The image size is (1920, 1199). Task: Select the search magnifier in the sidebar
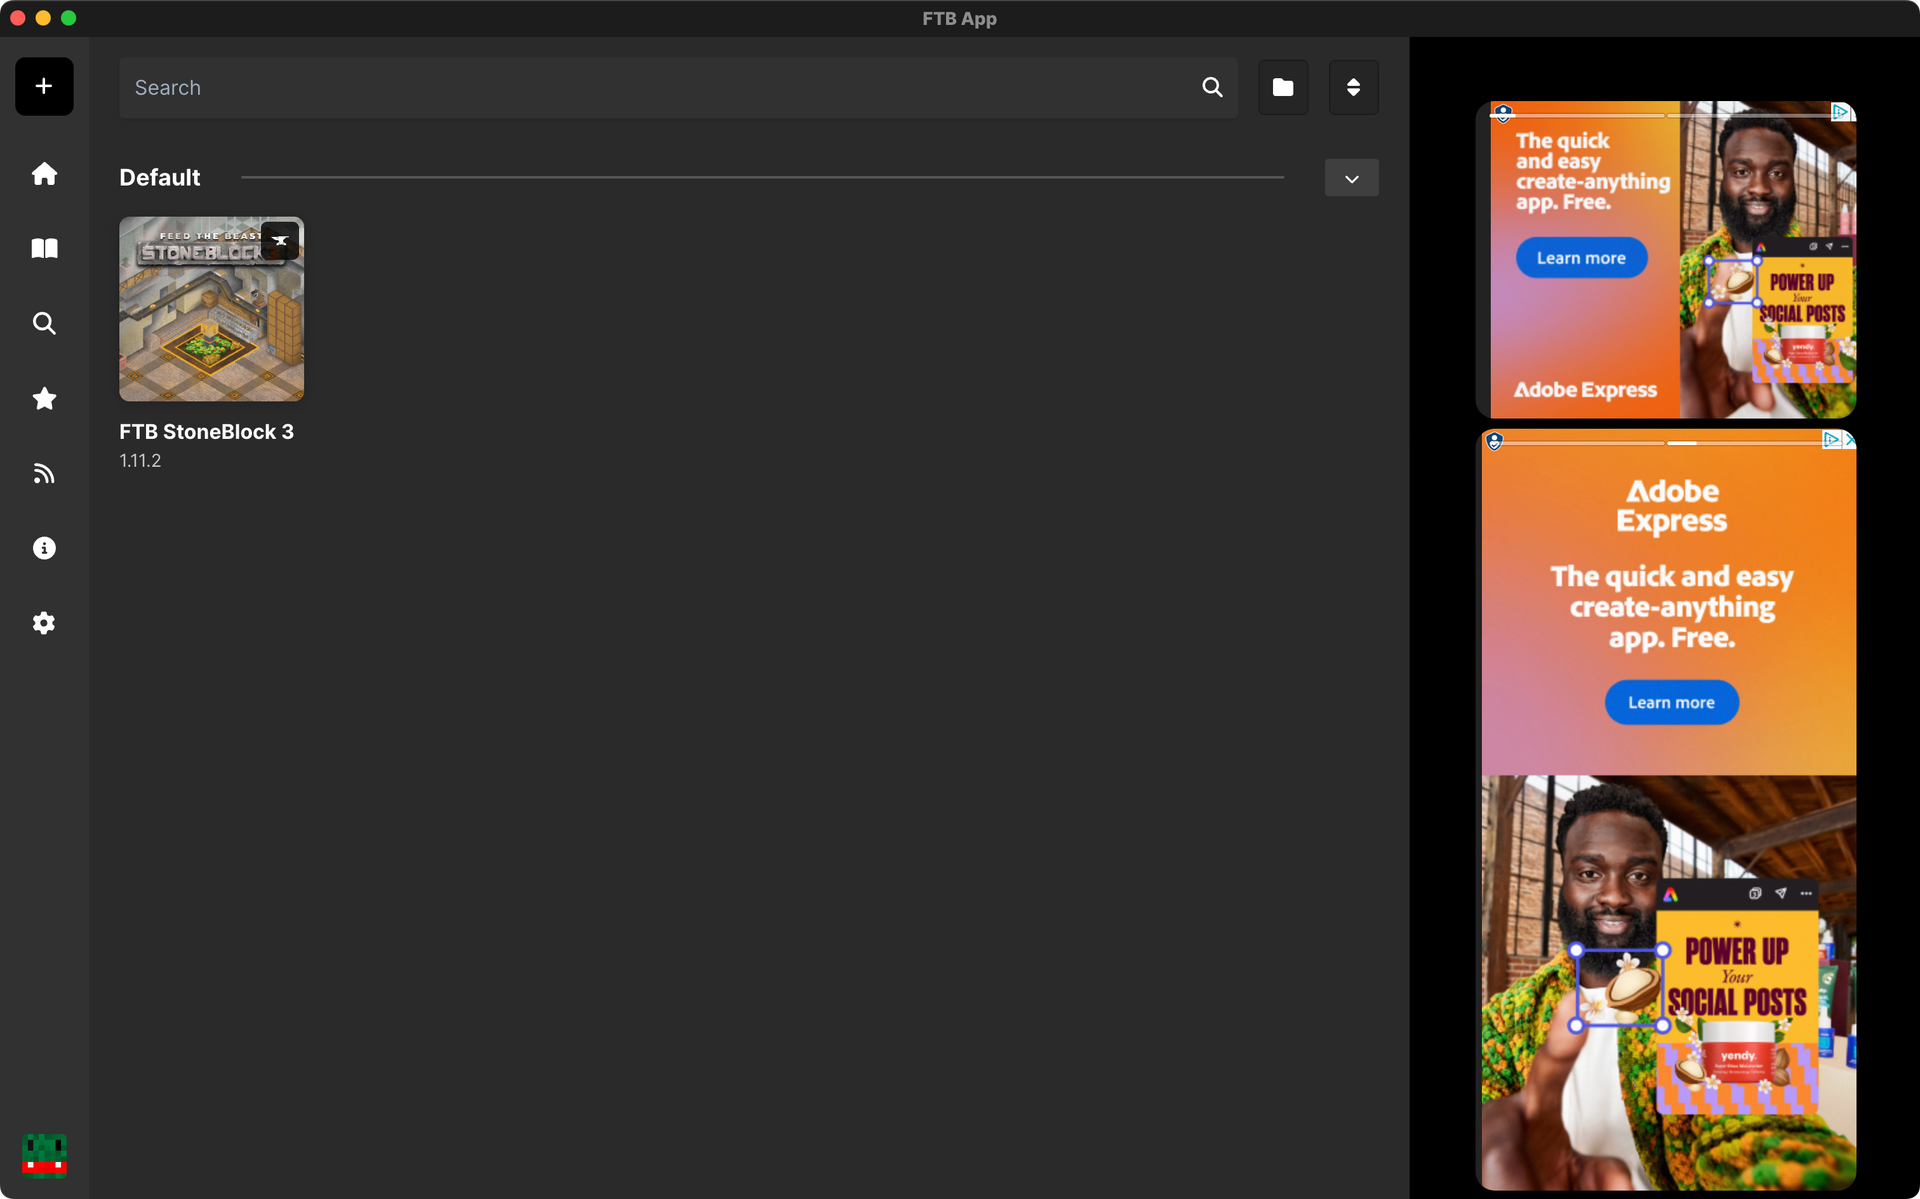44,323
